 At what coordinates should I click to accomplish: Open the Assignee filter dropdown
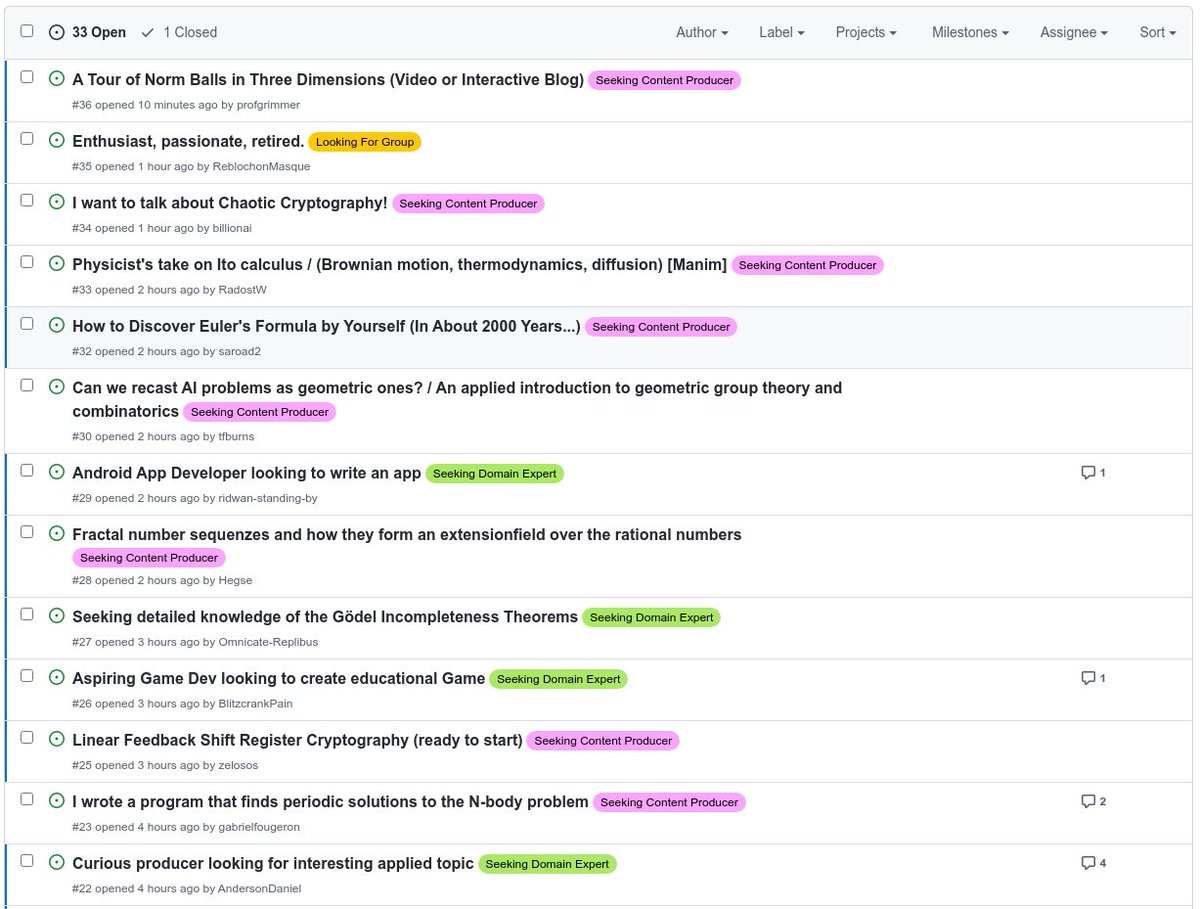1074,32
